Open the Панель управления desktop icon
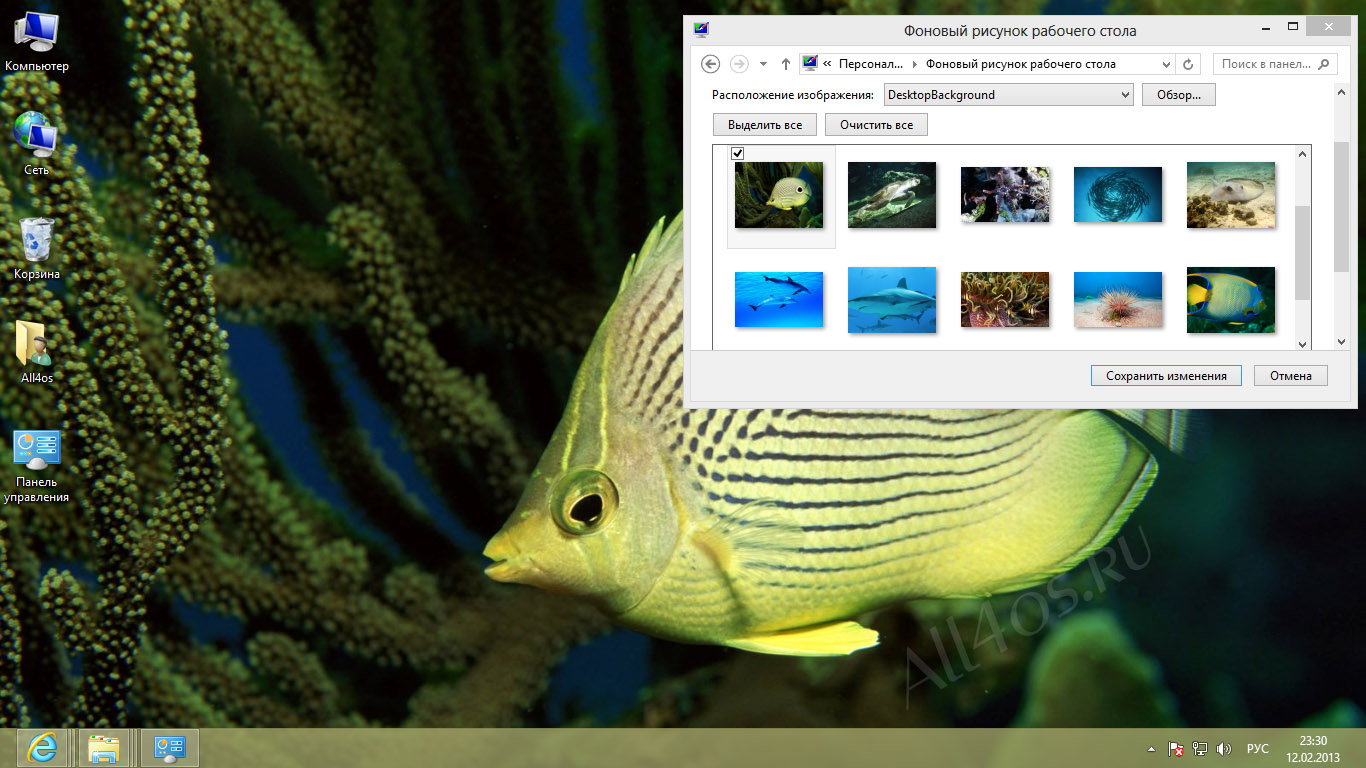 point(36,467)
